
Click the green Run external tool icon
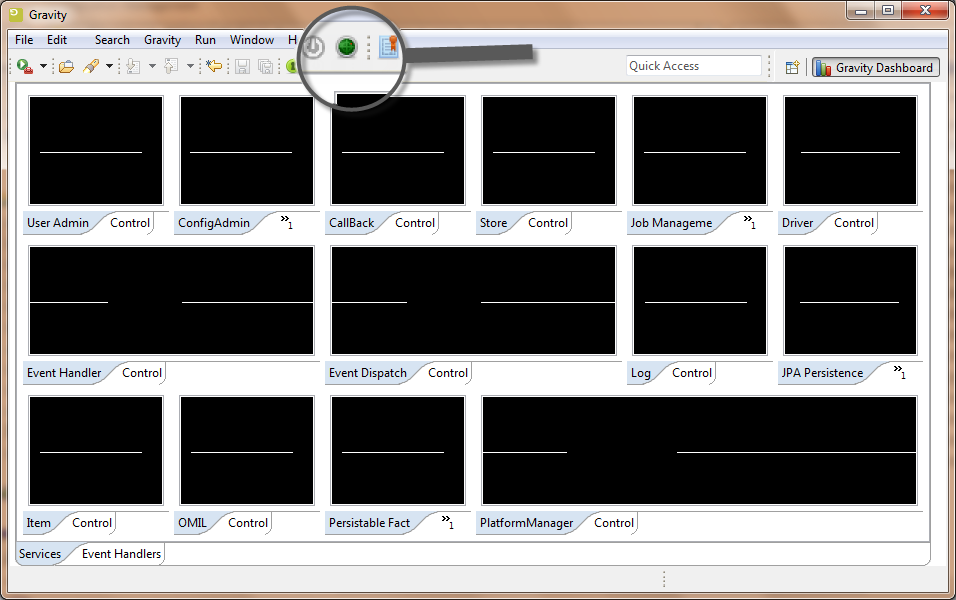(x=24, y=66)
